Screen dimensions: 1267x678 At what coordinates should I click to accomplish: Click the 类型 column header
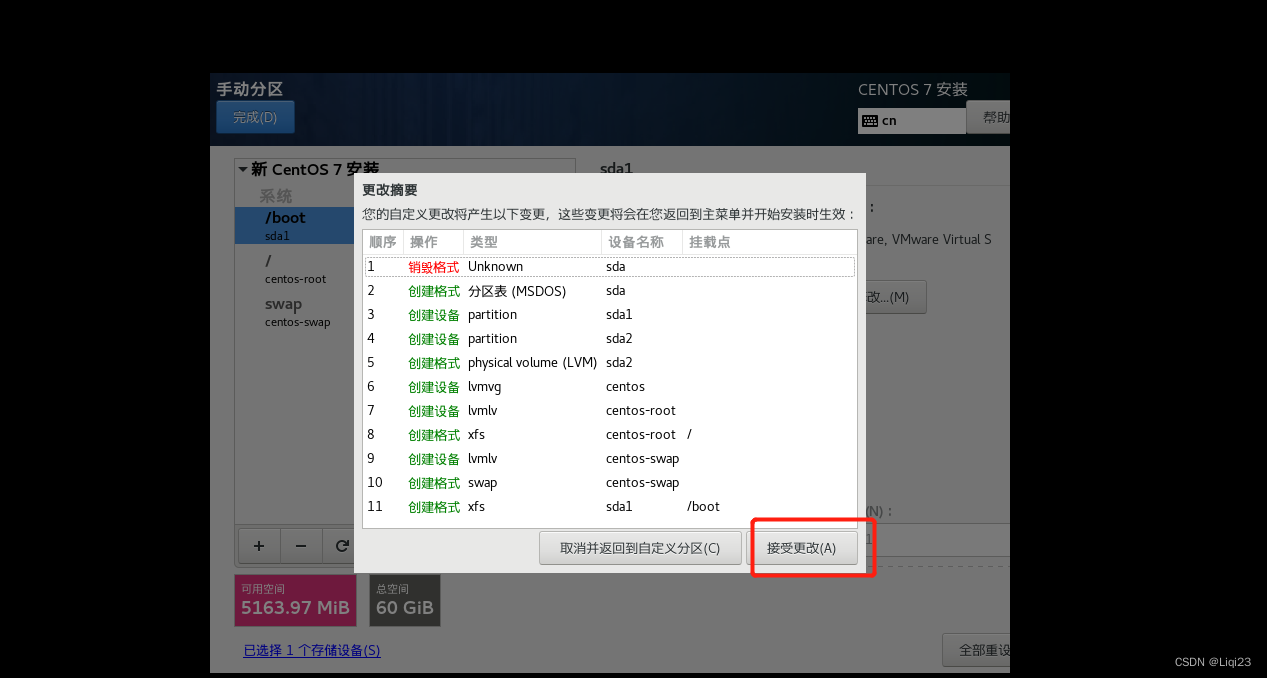pyautogui.click(x=532, y=242)
